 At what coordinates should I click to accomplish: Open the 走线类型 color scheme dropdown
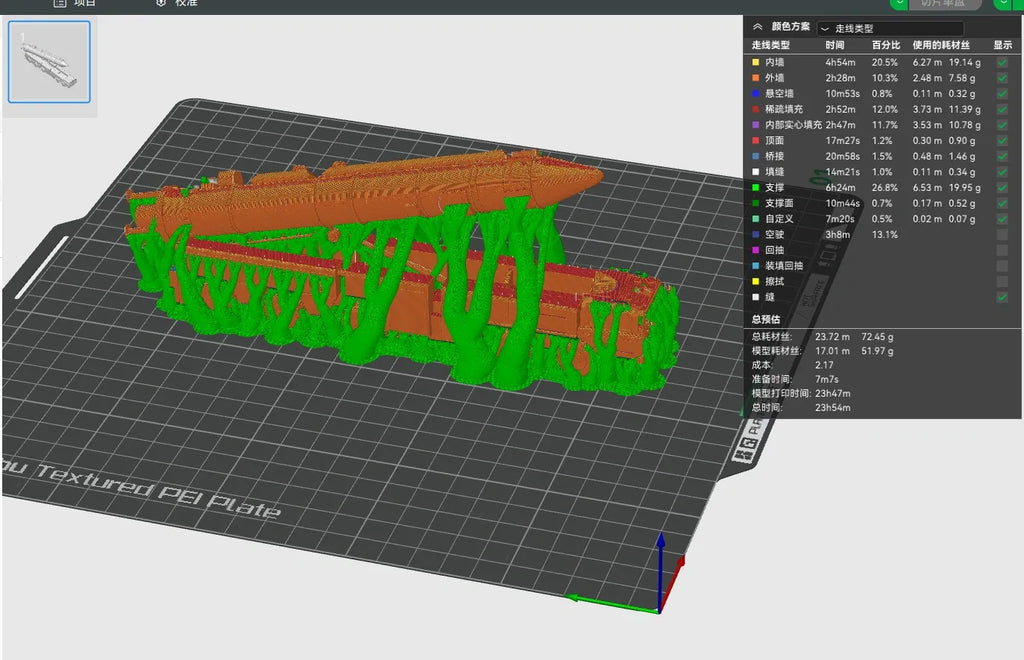[890, 28]
